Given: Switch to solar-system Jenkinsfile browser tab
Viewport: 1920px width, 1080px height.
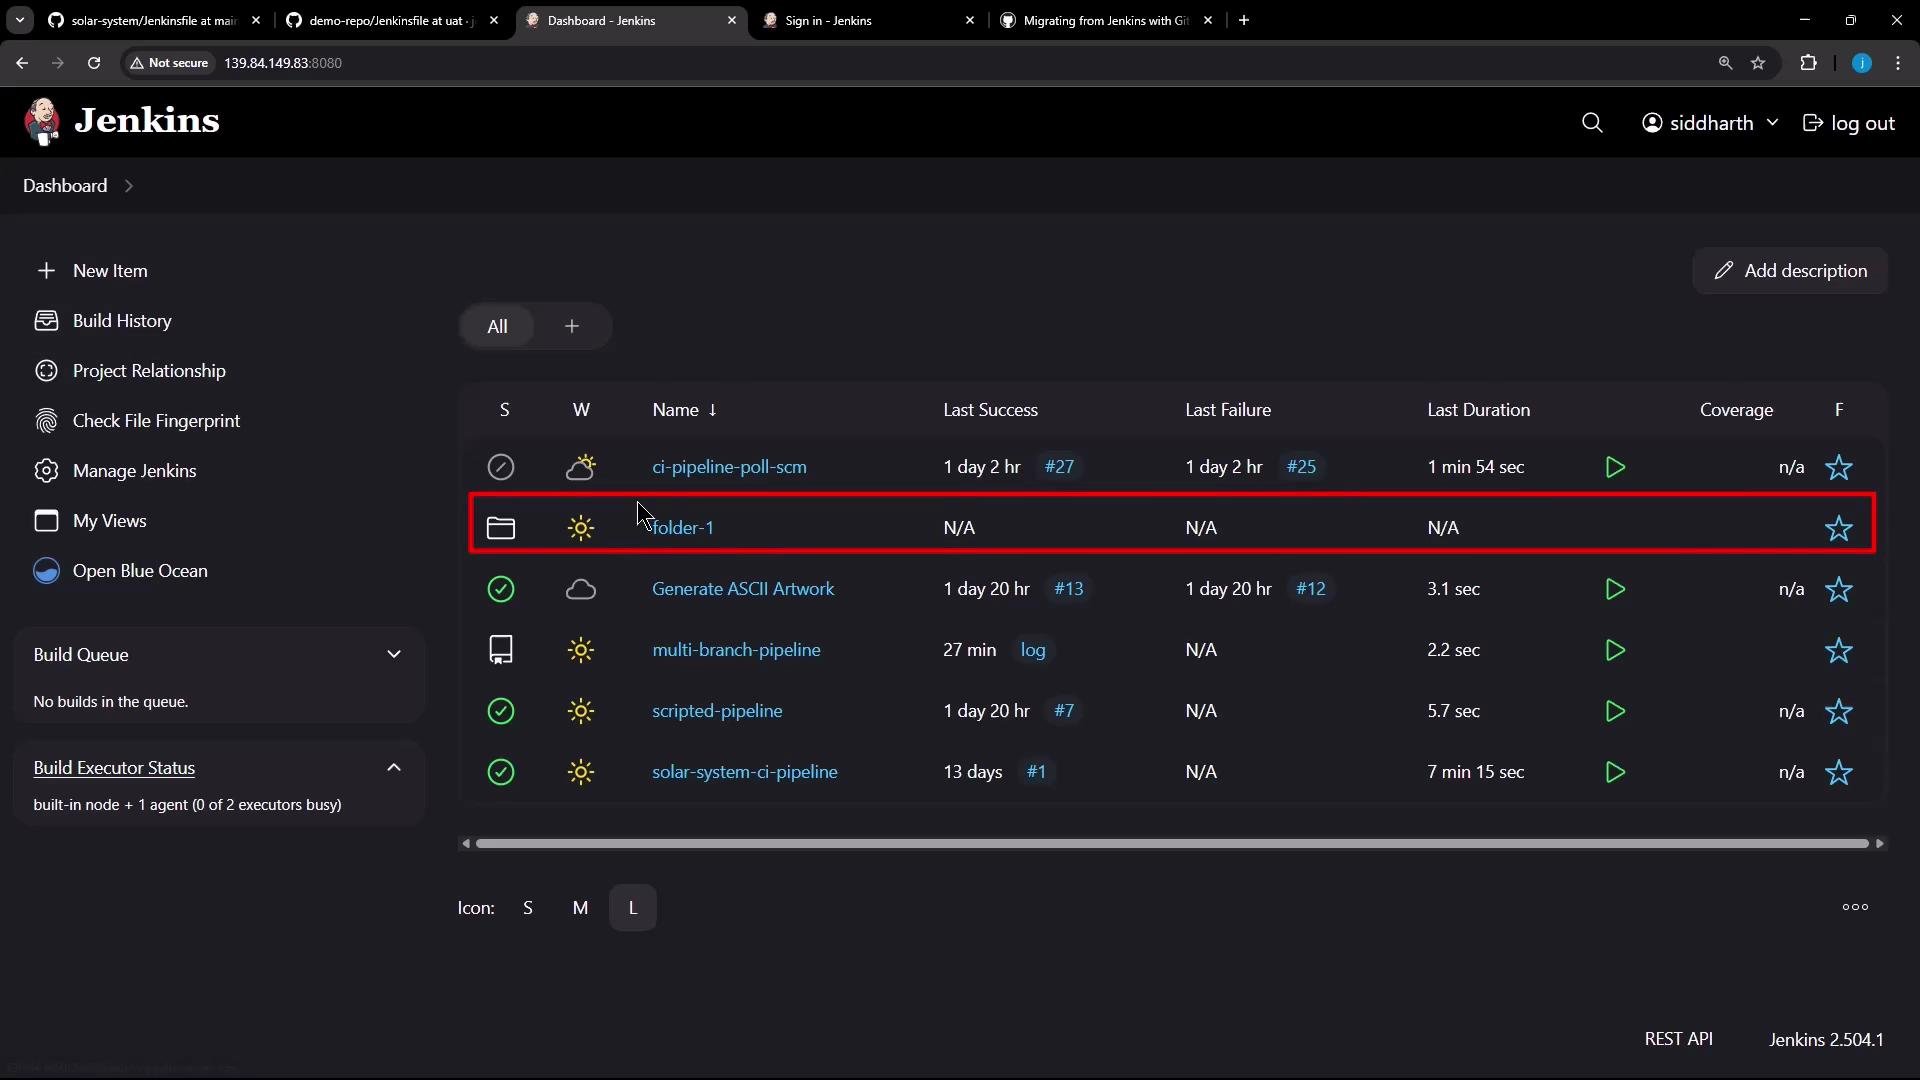Looking at the screenshot, I should pyautogui.click(x=156, y=20).
